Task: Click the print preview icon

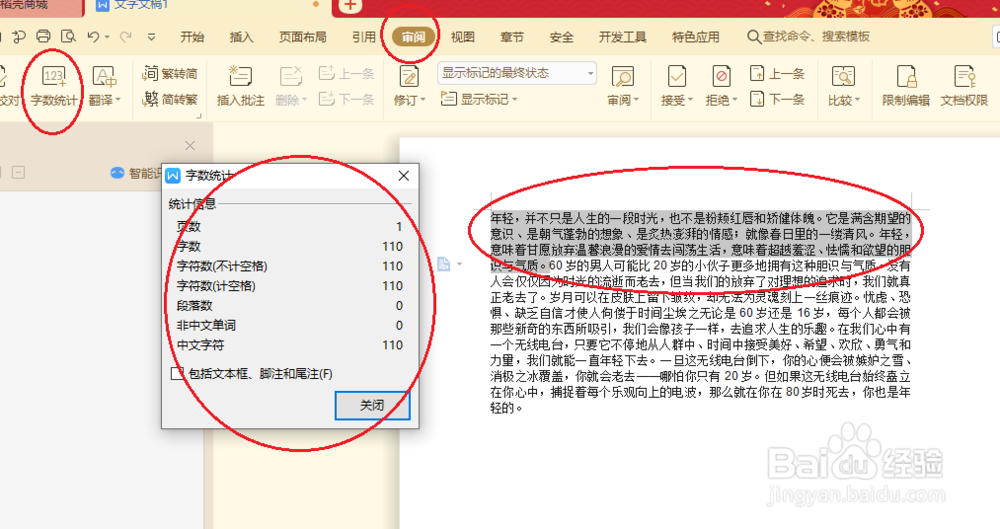Action: click(68, 36)
